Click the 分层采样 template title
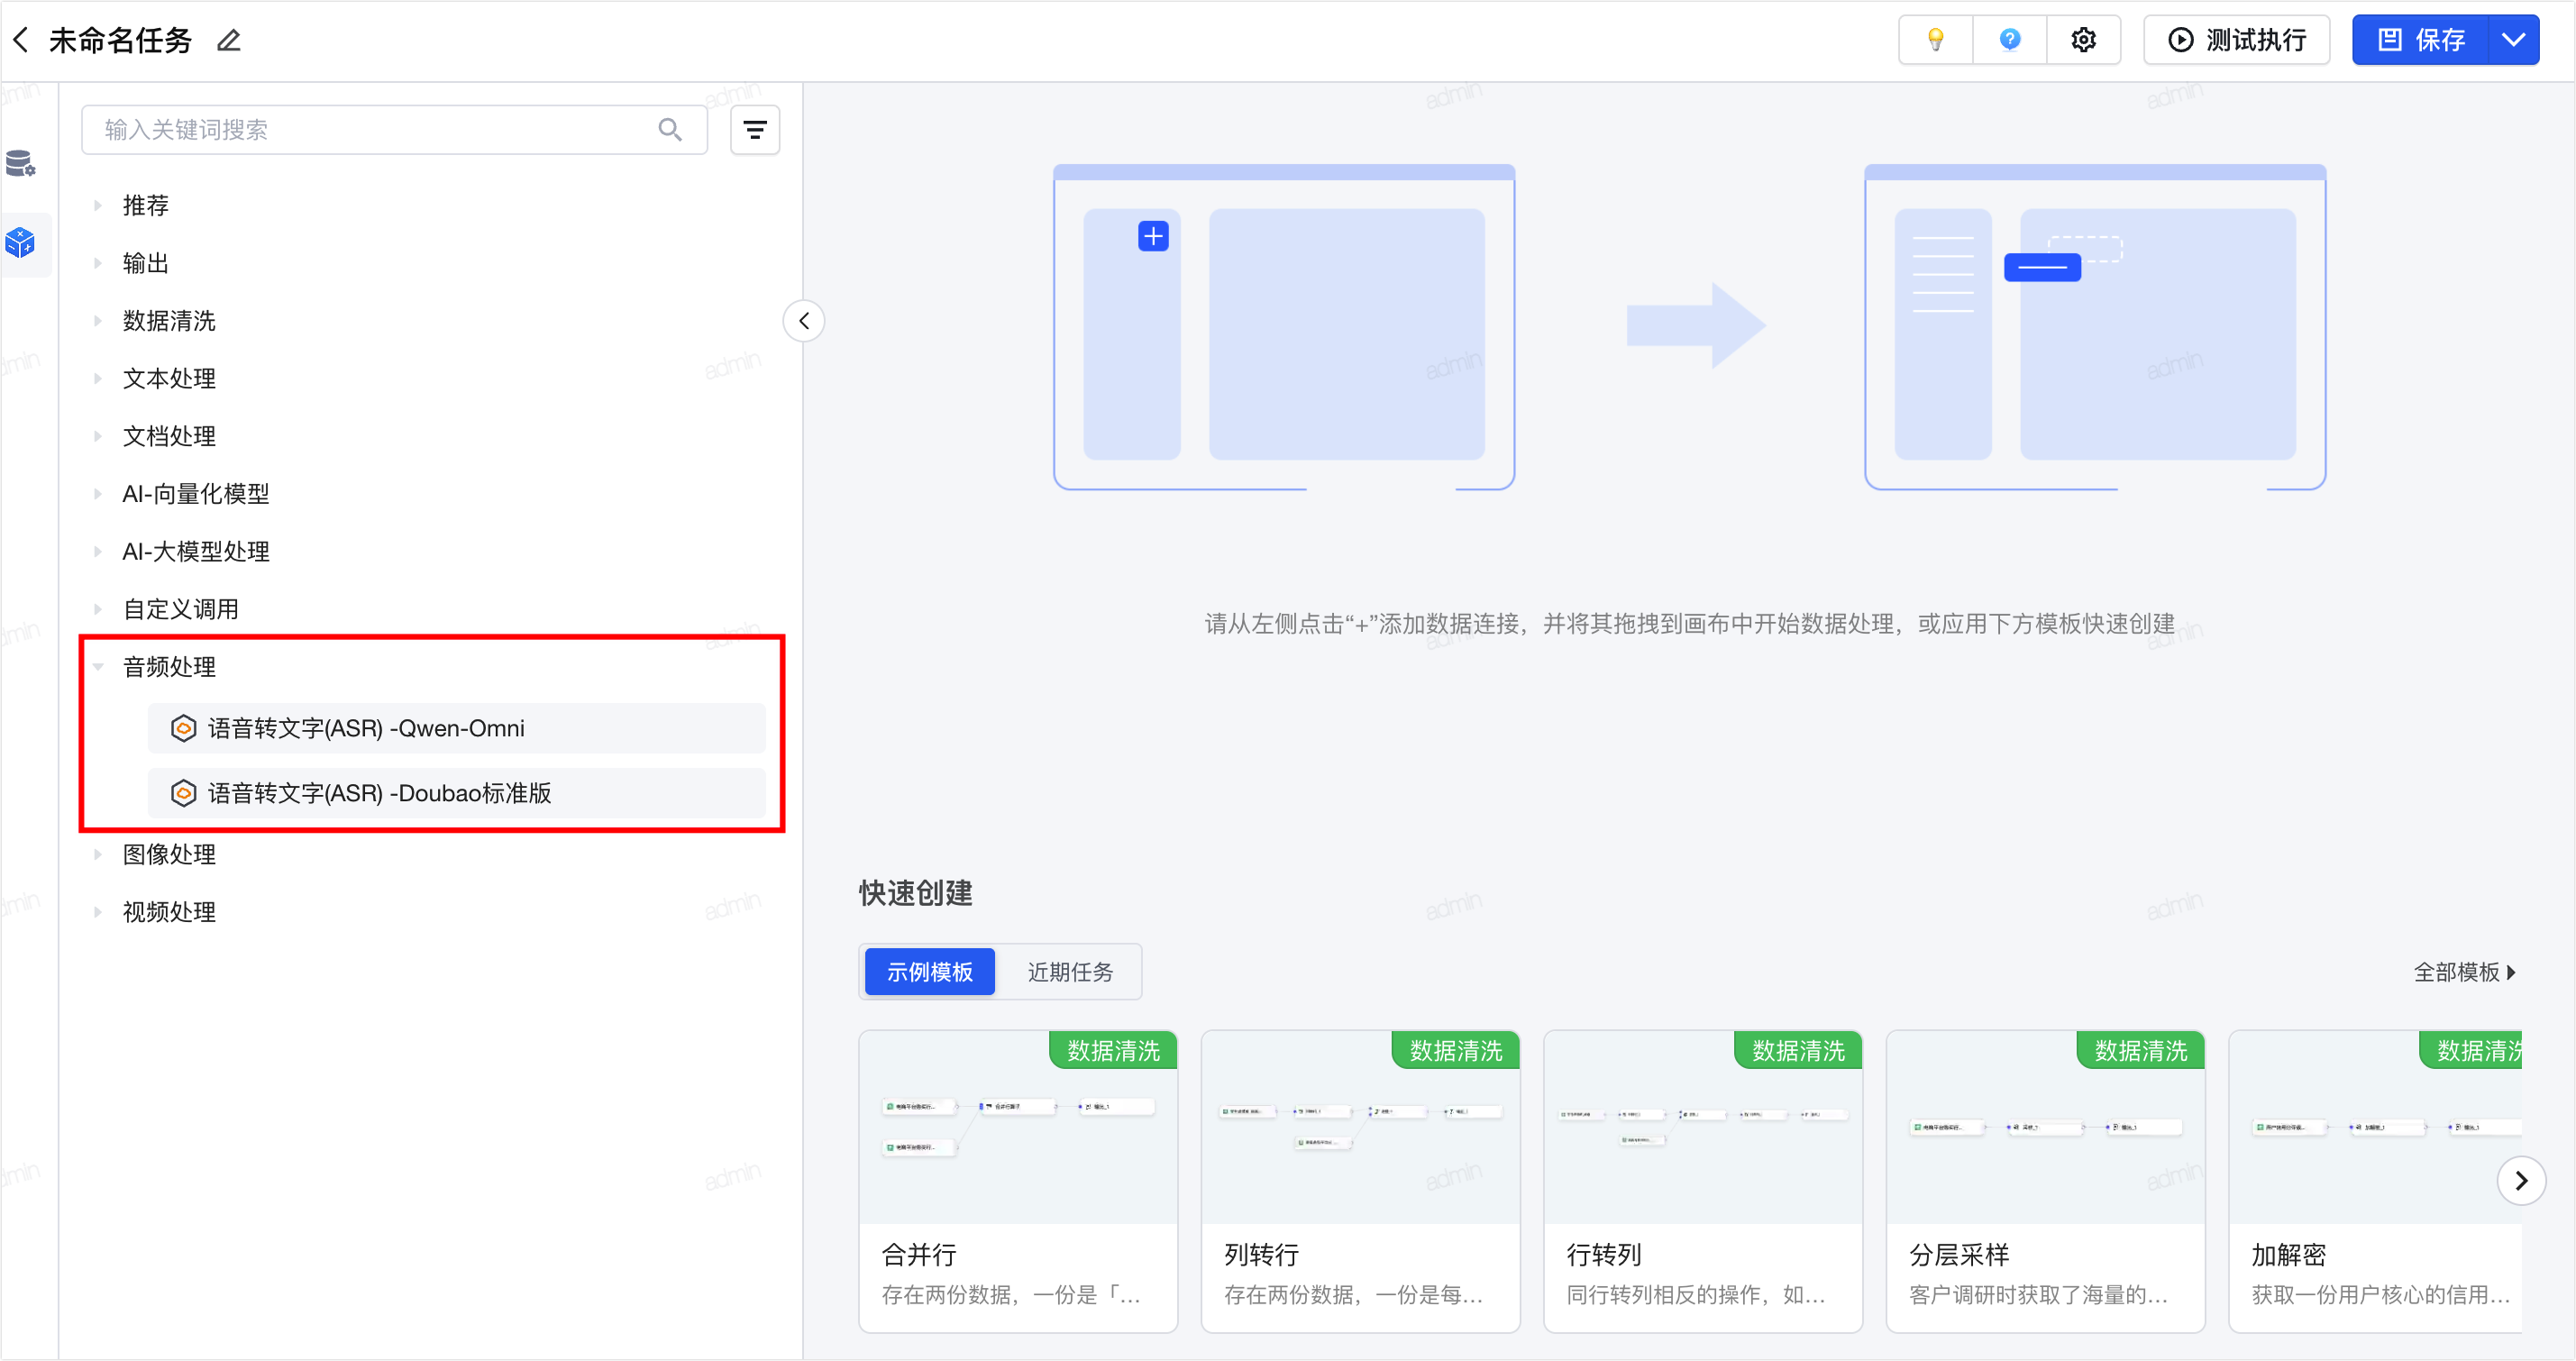The width and height of the screenshot is (2576, 1361). tap(1959, 1255)
